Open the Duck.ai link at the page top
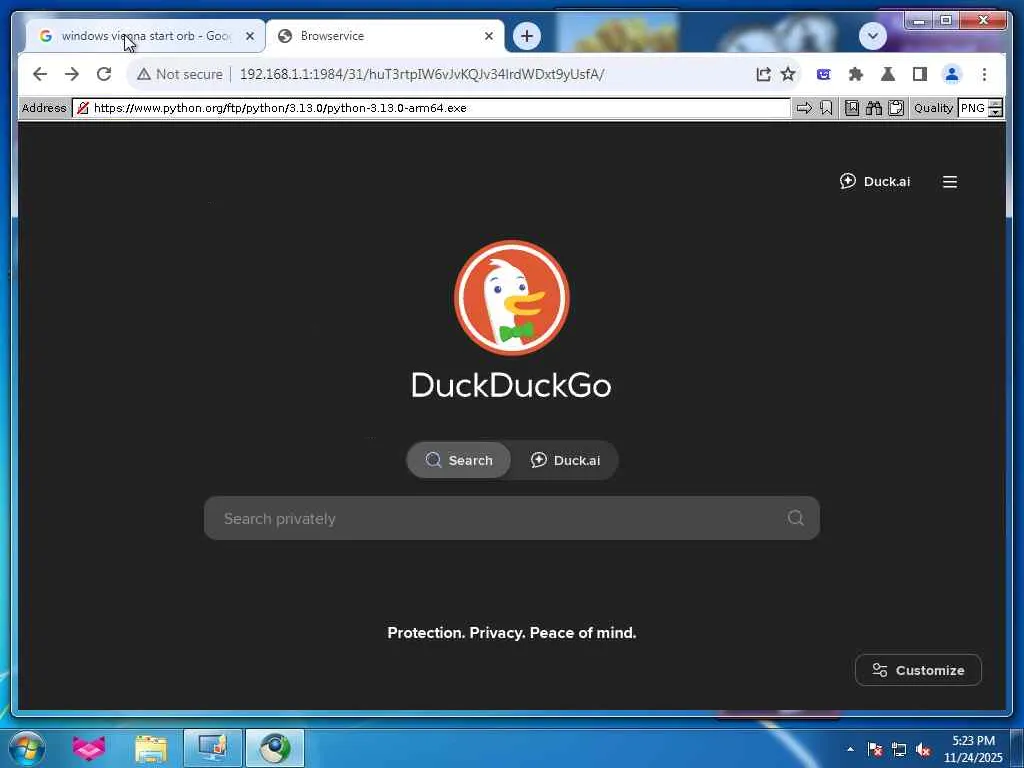 click(874, 182)
